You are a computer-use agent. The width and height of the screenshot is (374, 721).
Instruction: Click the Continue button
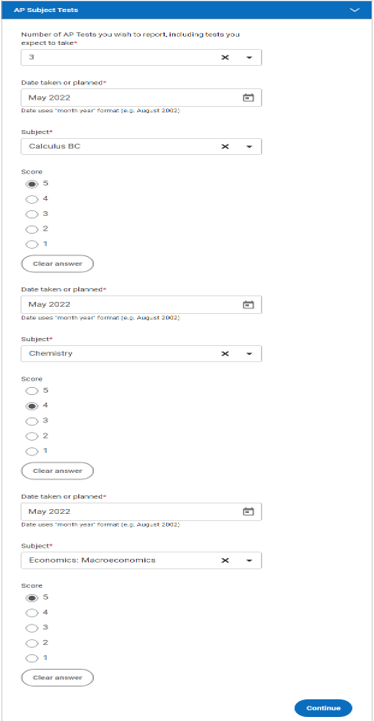323,708
